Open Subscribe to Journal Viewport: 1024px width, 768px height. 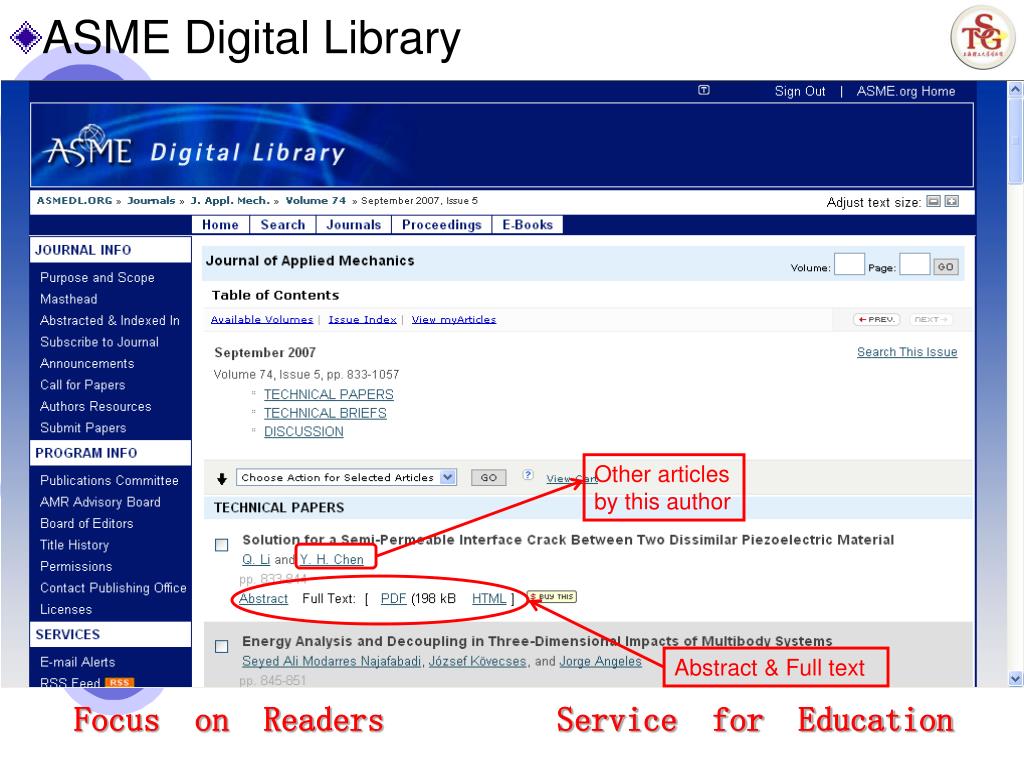[x=99, y=342]
